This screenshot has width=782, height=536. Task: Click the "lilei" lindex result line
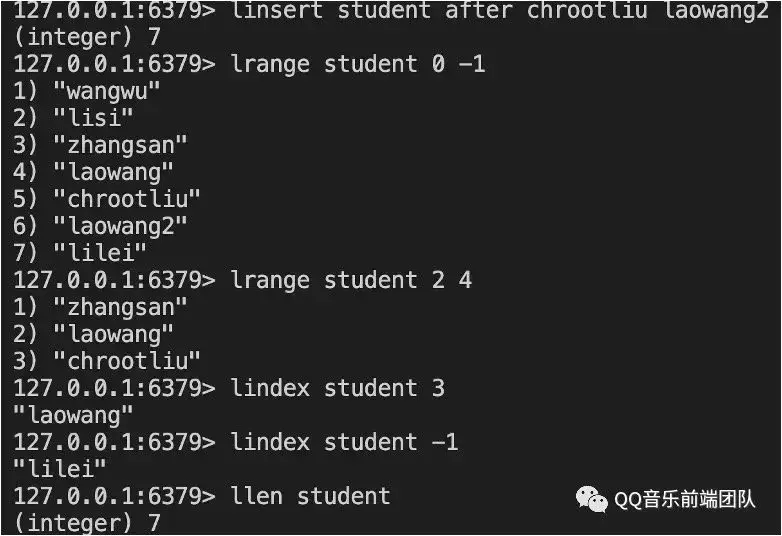pos(60,469)
